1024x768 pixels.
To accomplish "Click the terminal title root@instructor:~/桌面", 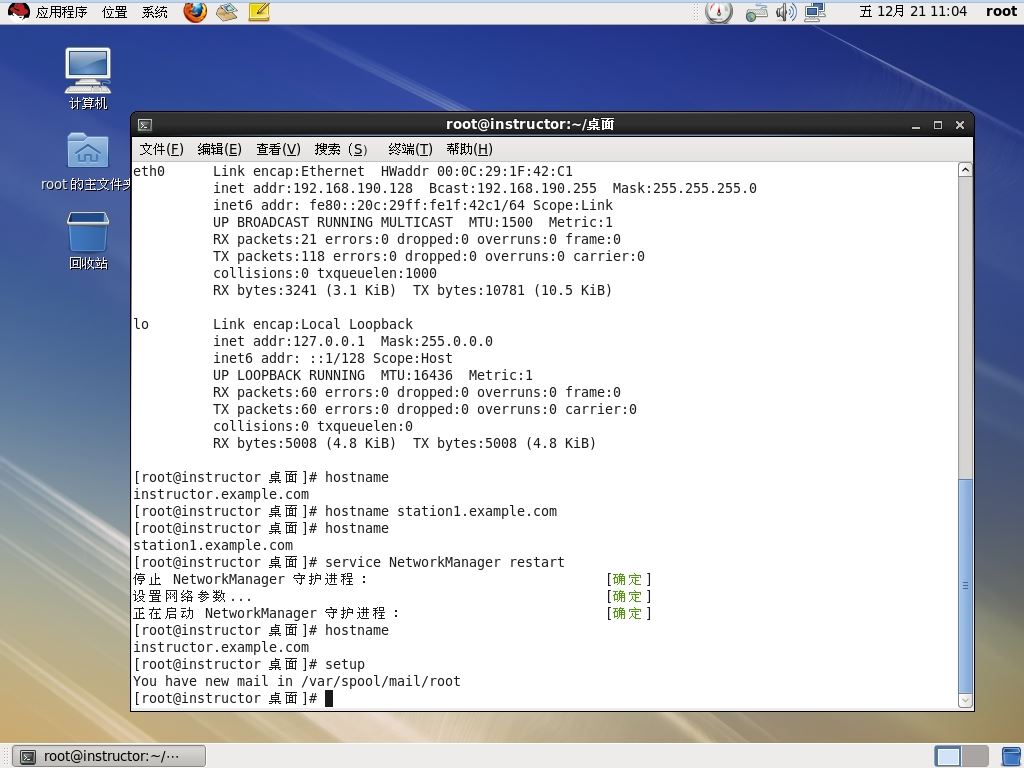I will 530,124.
